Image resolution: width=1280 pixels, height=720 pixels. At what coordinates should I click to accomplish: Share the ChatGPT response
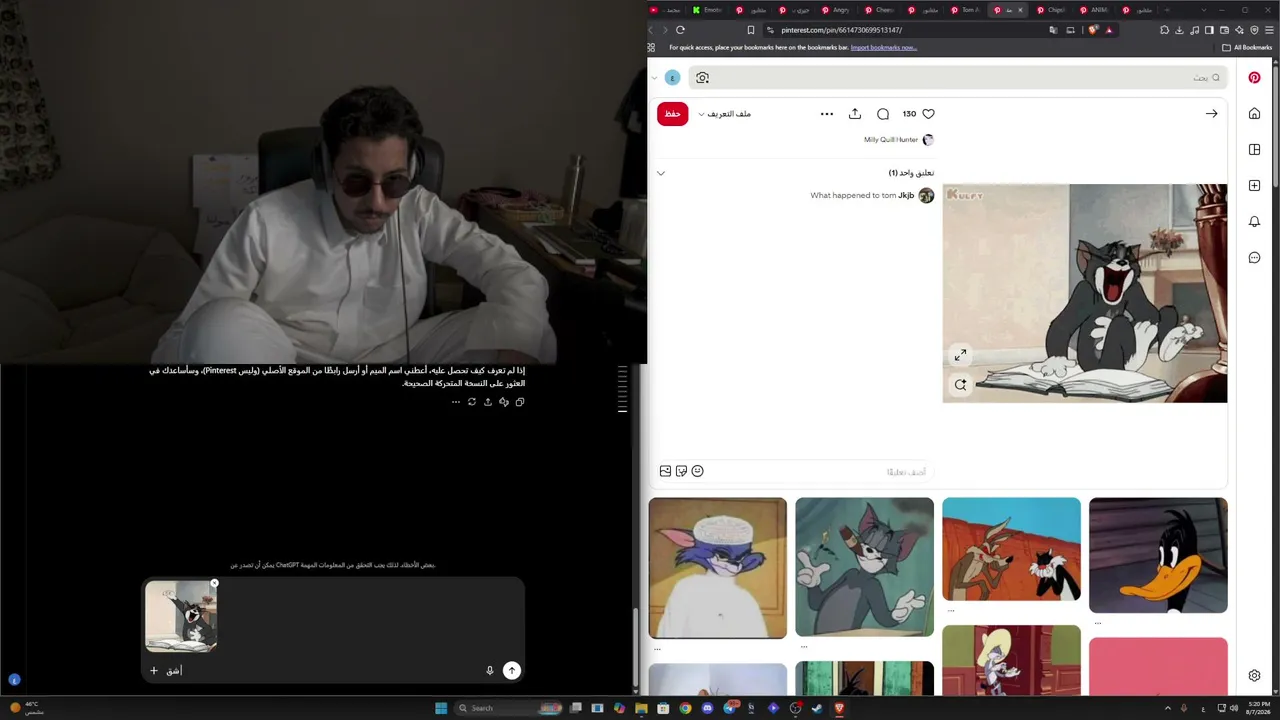pyautogui.click(x=488, y=402)
